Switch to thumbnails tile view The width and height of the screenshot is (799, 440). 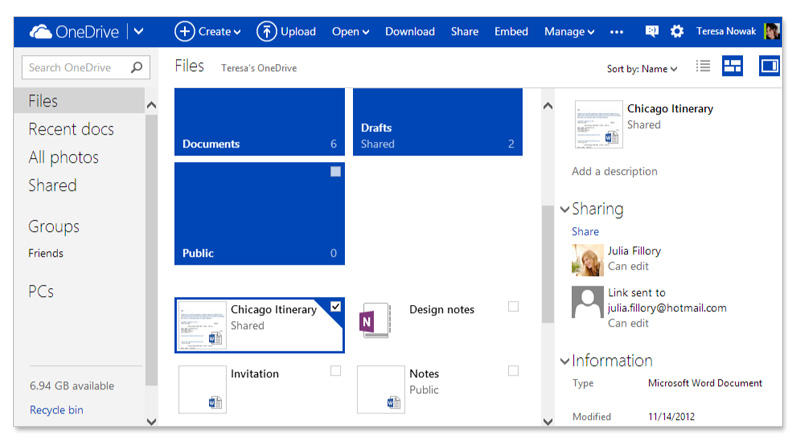click(x=732, y=66)
